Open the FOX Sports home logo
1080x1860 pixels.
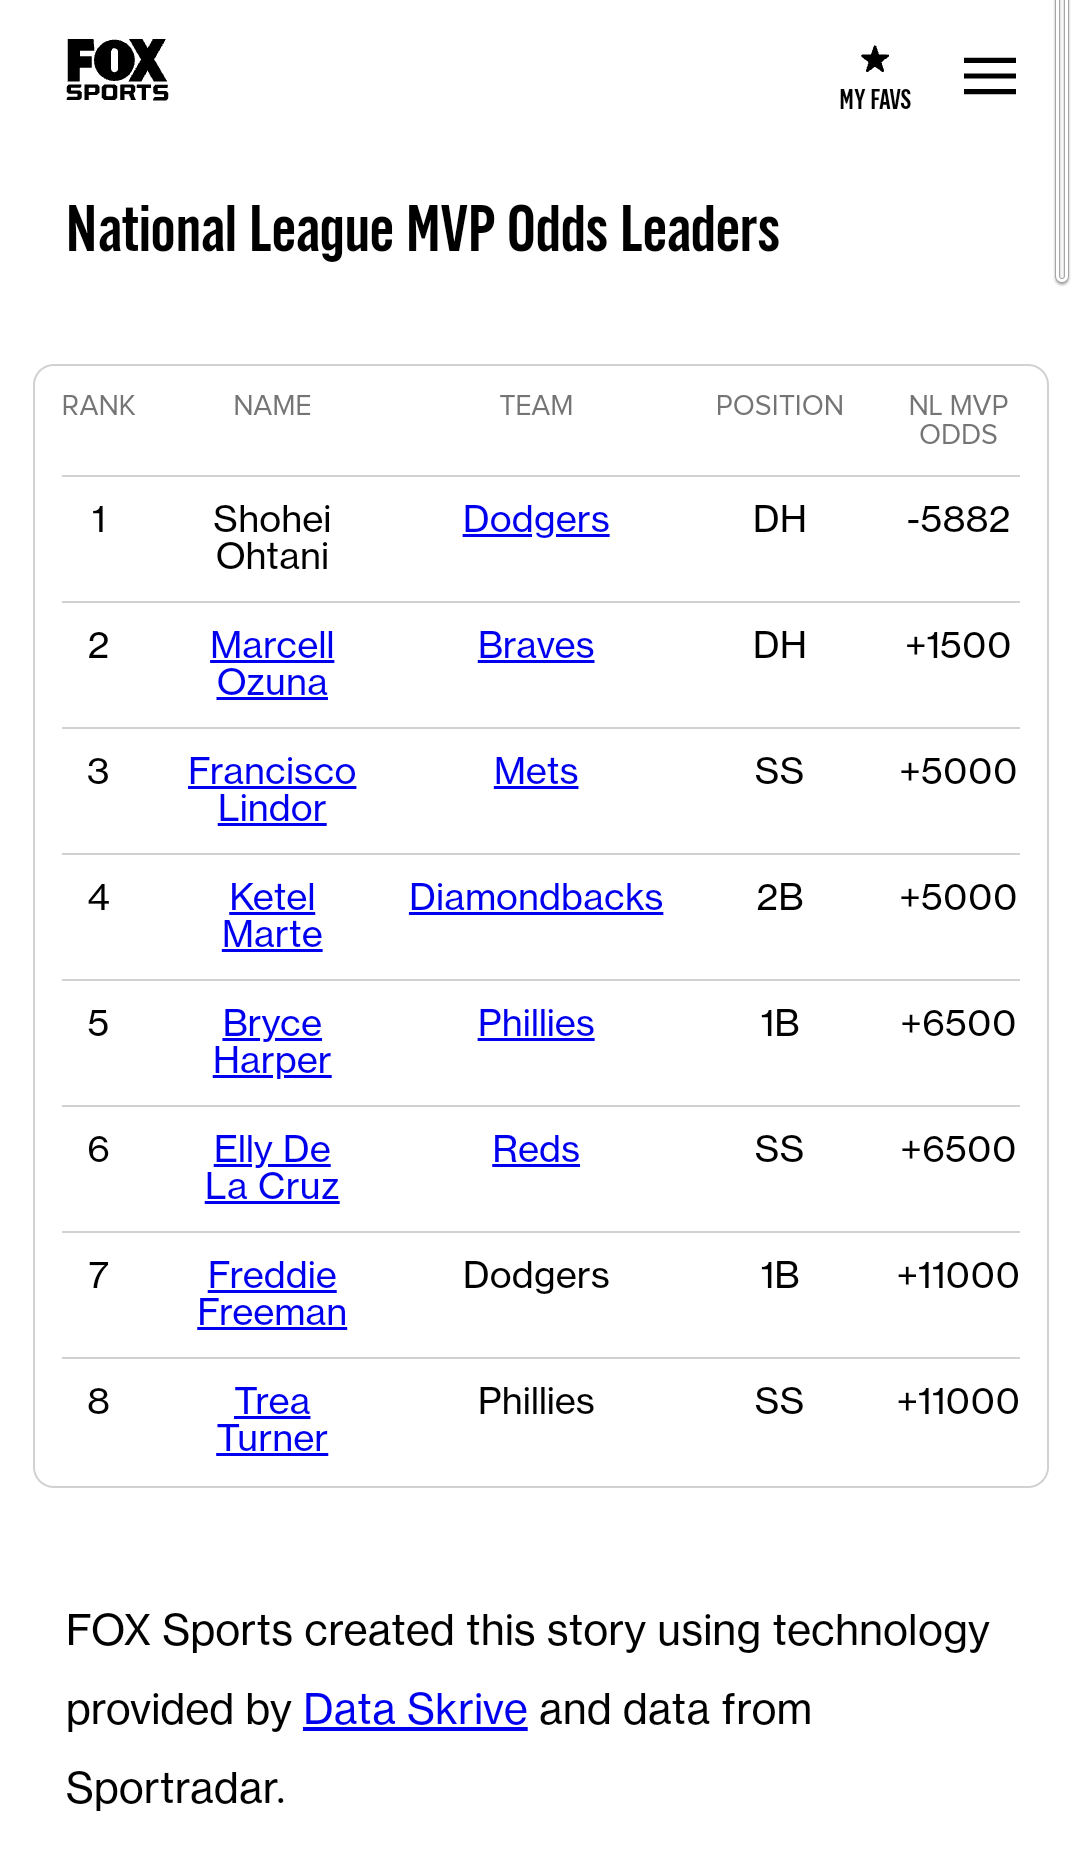[x=117, y=70]
